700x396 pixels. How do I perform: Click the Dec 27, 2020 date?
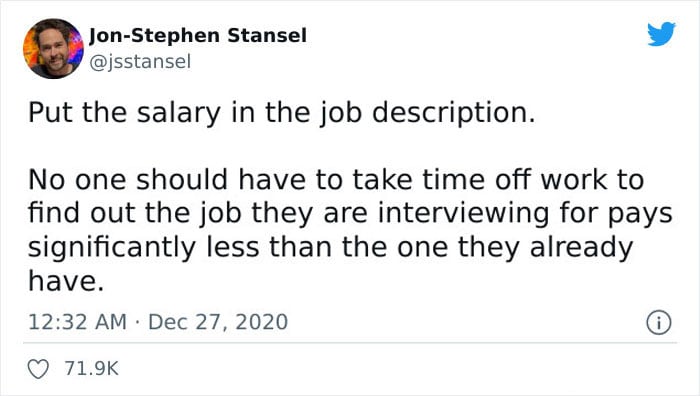coord(218,322)
